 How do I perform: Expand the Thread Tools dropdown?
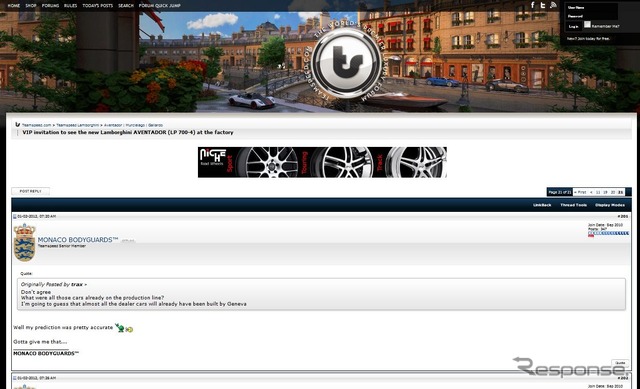pyautogui.click(x=573, y=205)
